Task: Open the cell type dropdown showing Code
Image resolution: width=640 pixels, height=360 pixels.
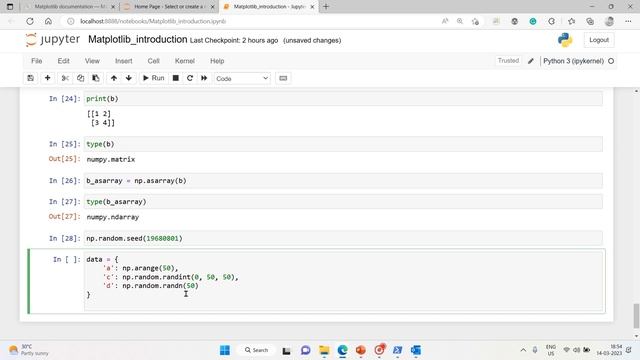Action: click(x=242, y=78)
